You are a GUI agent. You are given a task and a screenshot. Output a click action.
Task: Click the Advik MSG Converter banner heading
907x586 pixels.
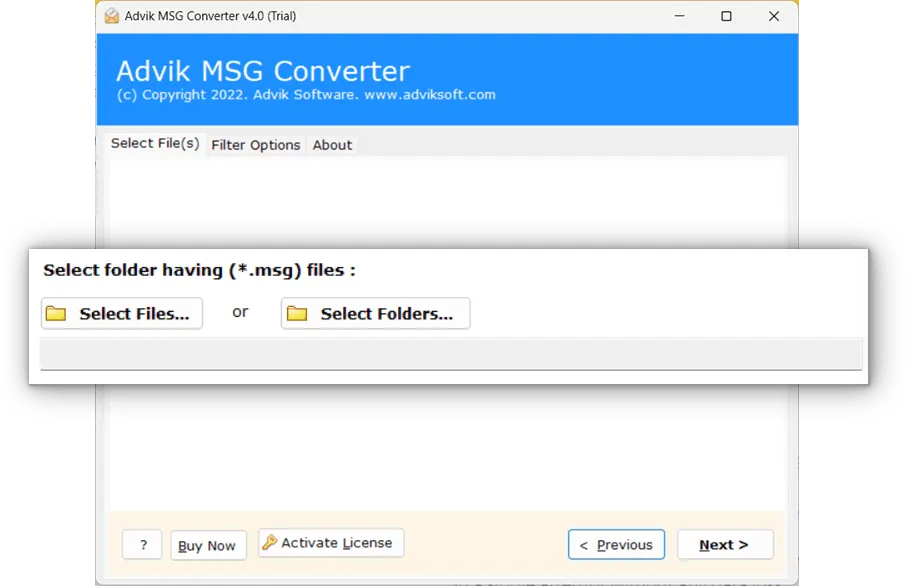[x=263, y=71]
